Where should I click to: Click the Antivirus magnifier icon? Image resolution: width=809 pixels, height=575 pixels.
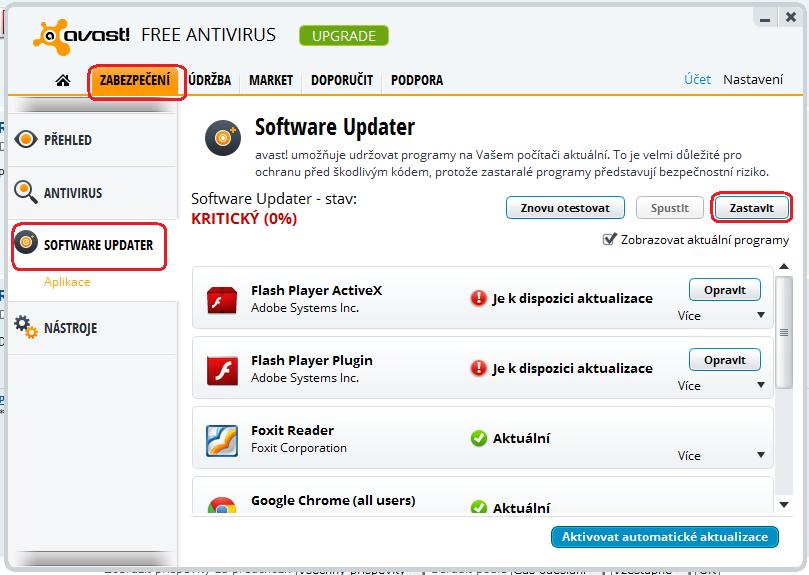point(25,192)
